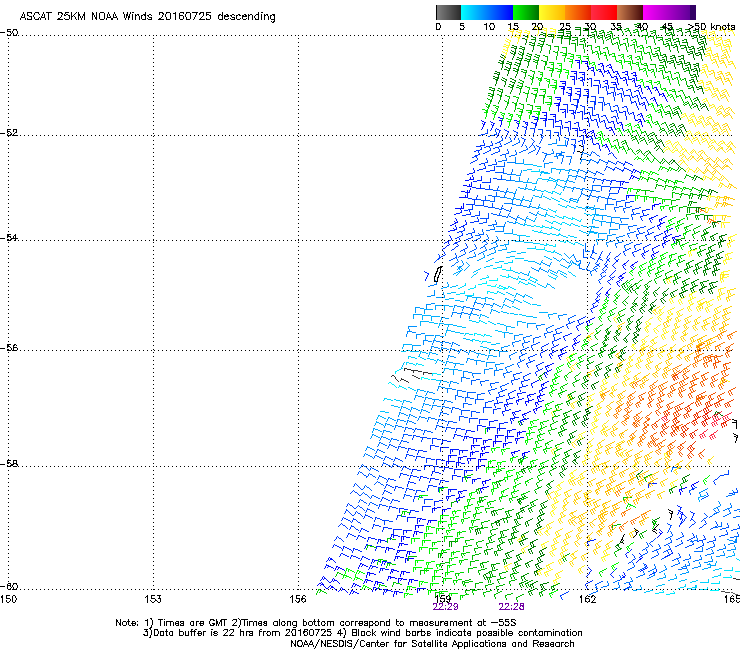Click the '-56' latitude label
This screenshot has width=740, height=650.
pos(9,347)
